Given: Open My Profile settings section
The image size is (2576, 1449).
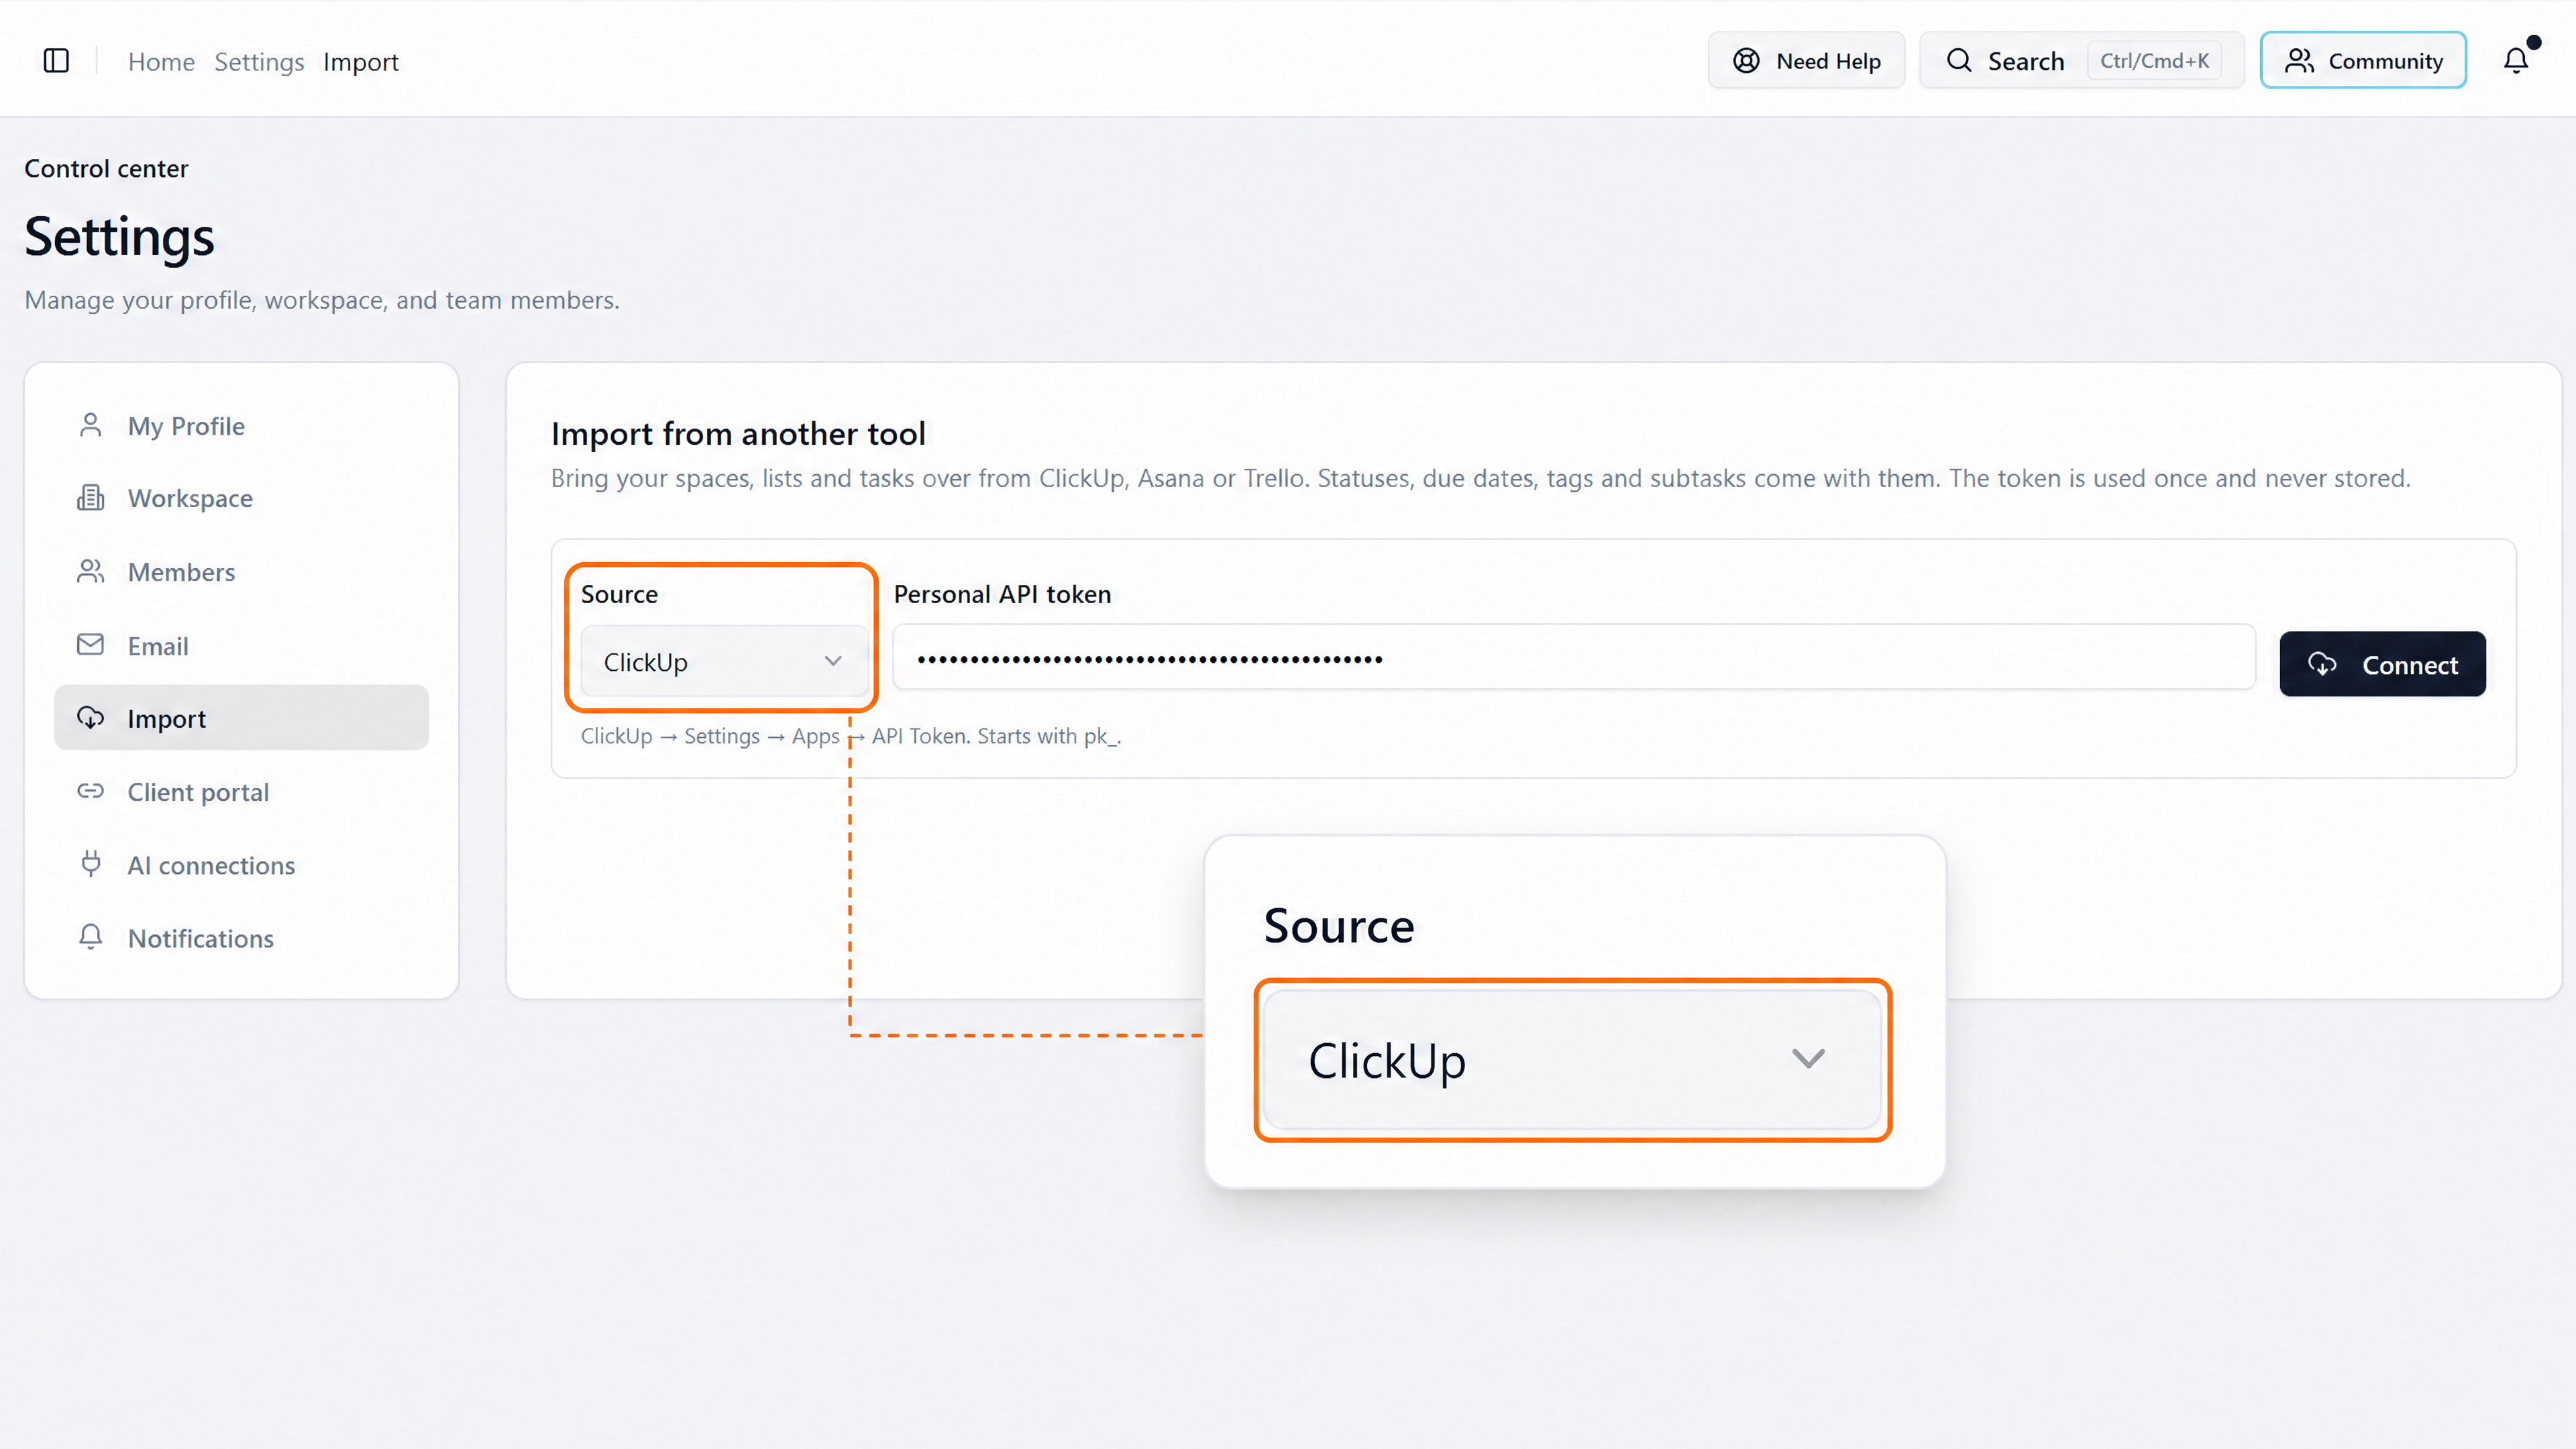Looking at the screenshot, I should (241, 426).
